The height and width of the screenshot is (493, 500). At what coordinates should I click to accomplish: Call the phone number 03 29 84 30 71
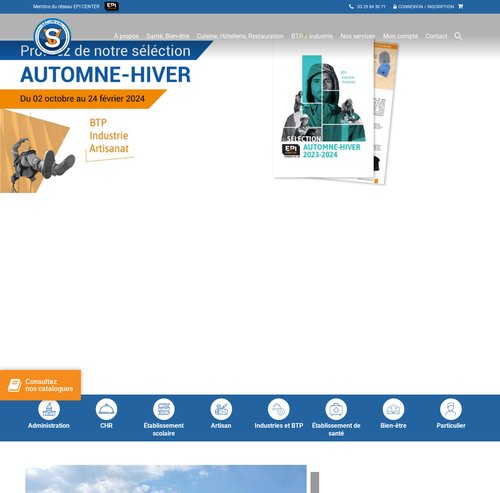[371, 6]
